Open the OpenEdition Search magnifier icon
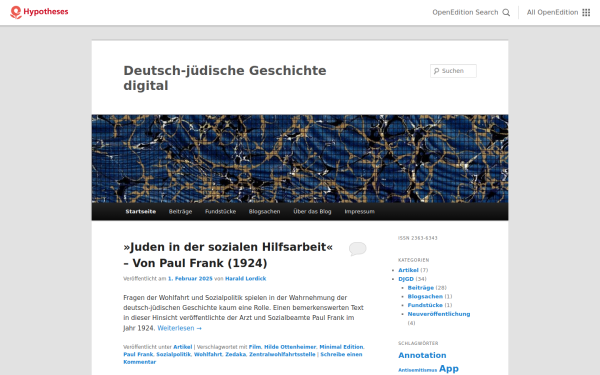Viewport: 600px width, 375px height. click(x=506, y=13)
